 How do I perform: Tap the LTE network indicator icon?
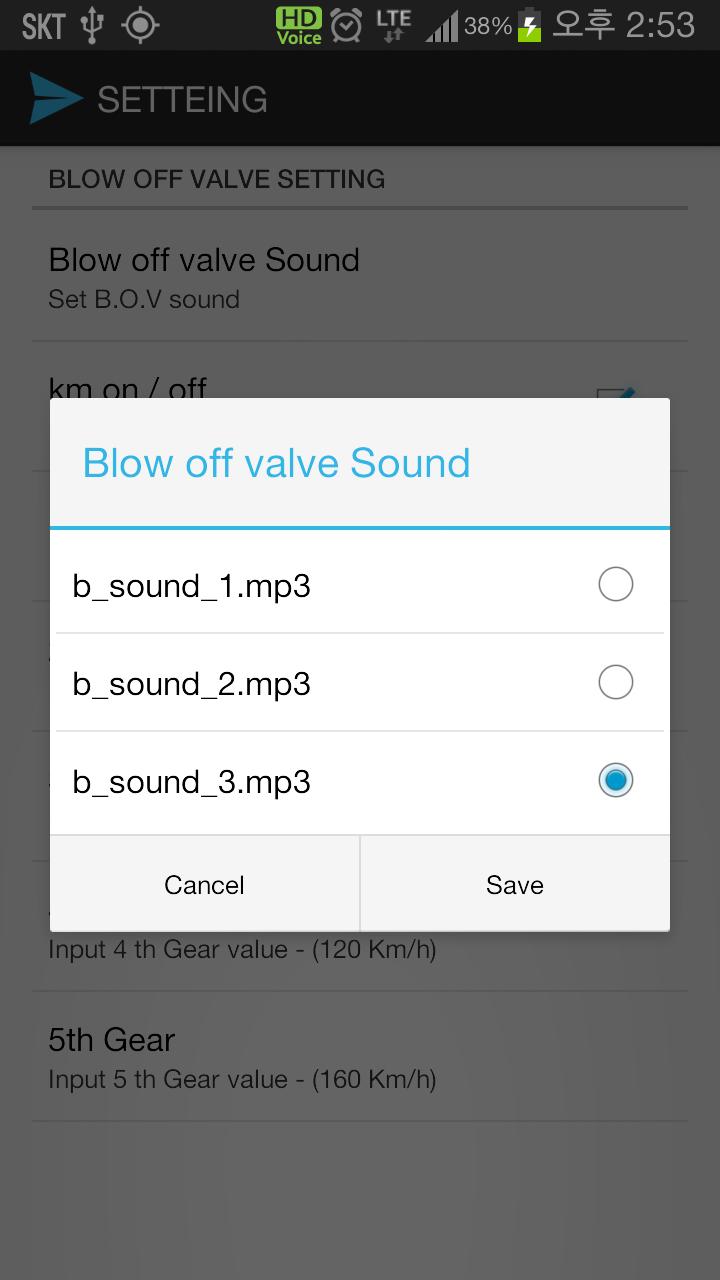[393, 25]
